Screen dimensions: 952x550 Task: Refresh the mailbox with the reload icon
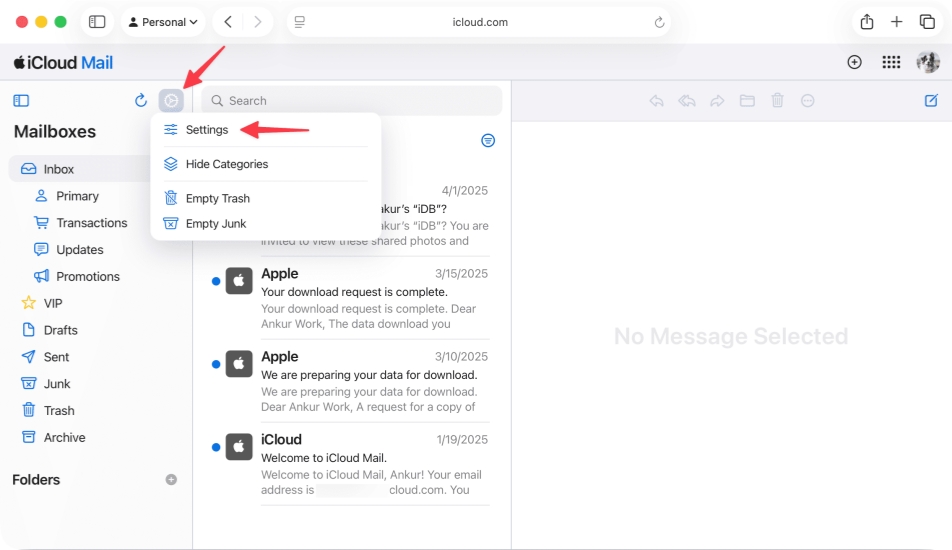[x=141, y=100]
